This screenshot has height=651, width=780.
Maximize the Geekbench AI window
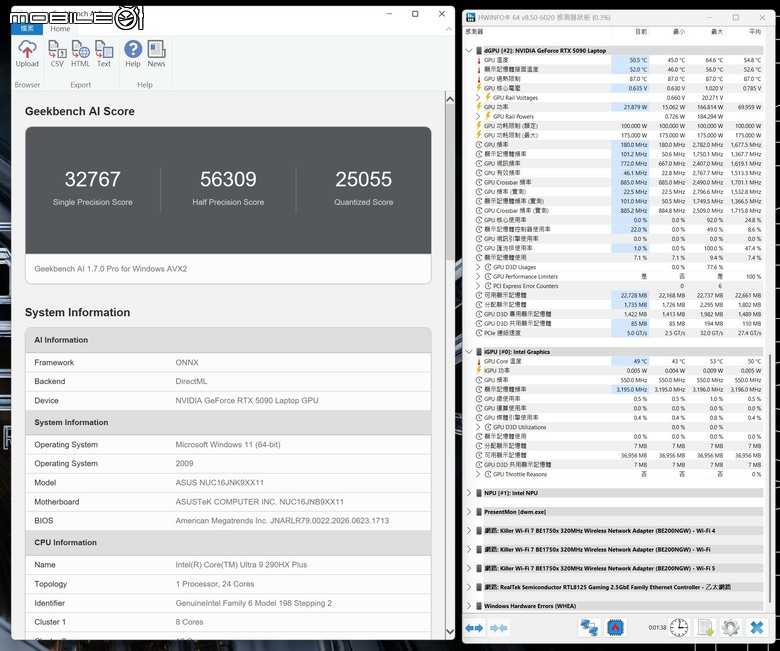[415, 14]
